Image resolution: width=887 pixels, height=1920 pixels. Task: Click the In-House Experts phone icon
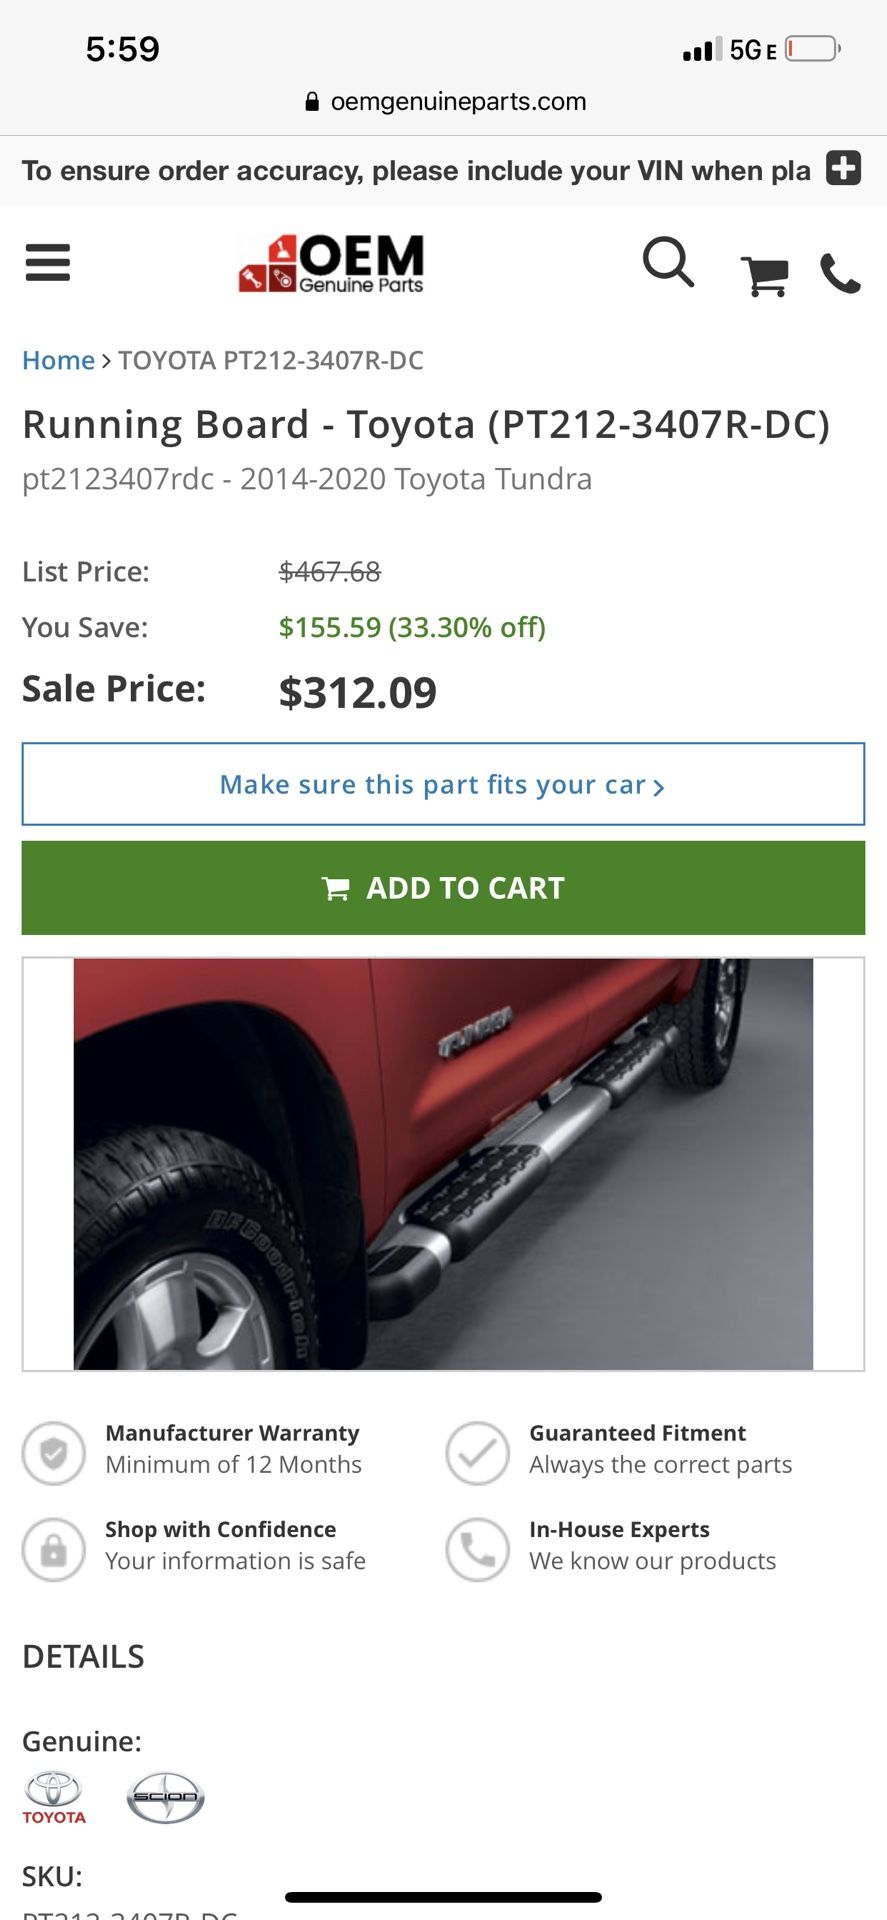pyautogui.click(x=478, y=1549)
